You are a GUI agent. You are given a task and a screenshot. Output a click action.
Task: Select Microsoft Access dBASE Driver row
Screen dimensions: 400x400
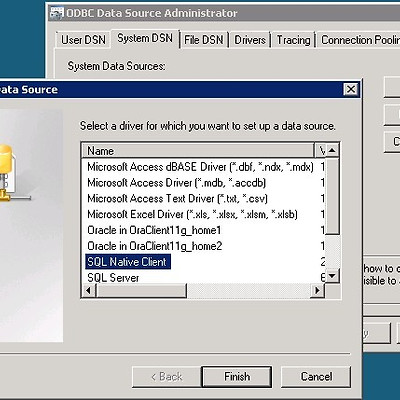point(203,167)
